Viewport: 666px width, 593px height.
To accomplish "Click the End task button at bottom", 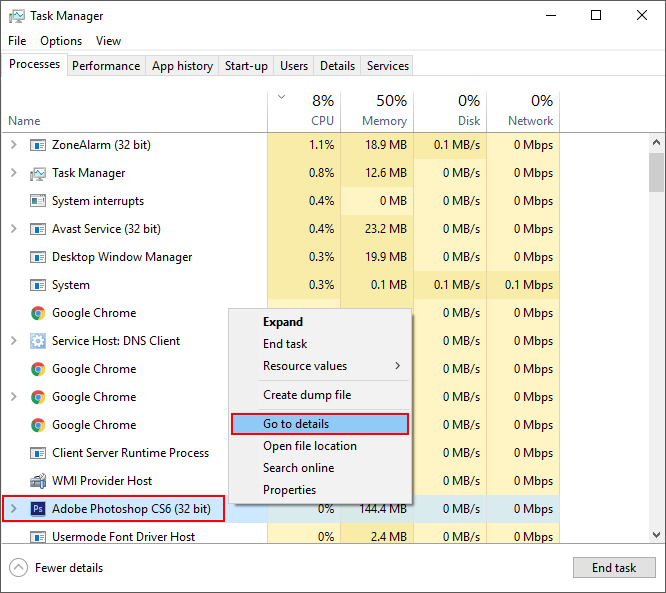I will pos(614,568).
